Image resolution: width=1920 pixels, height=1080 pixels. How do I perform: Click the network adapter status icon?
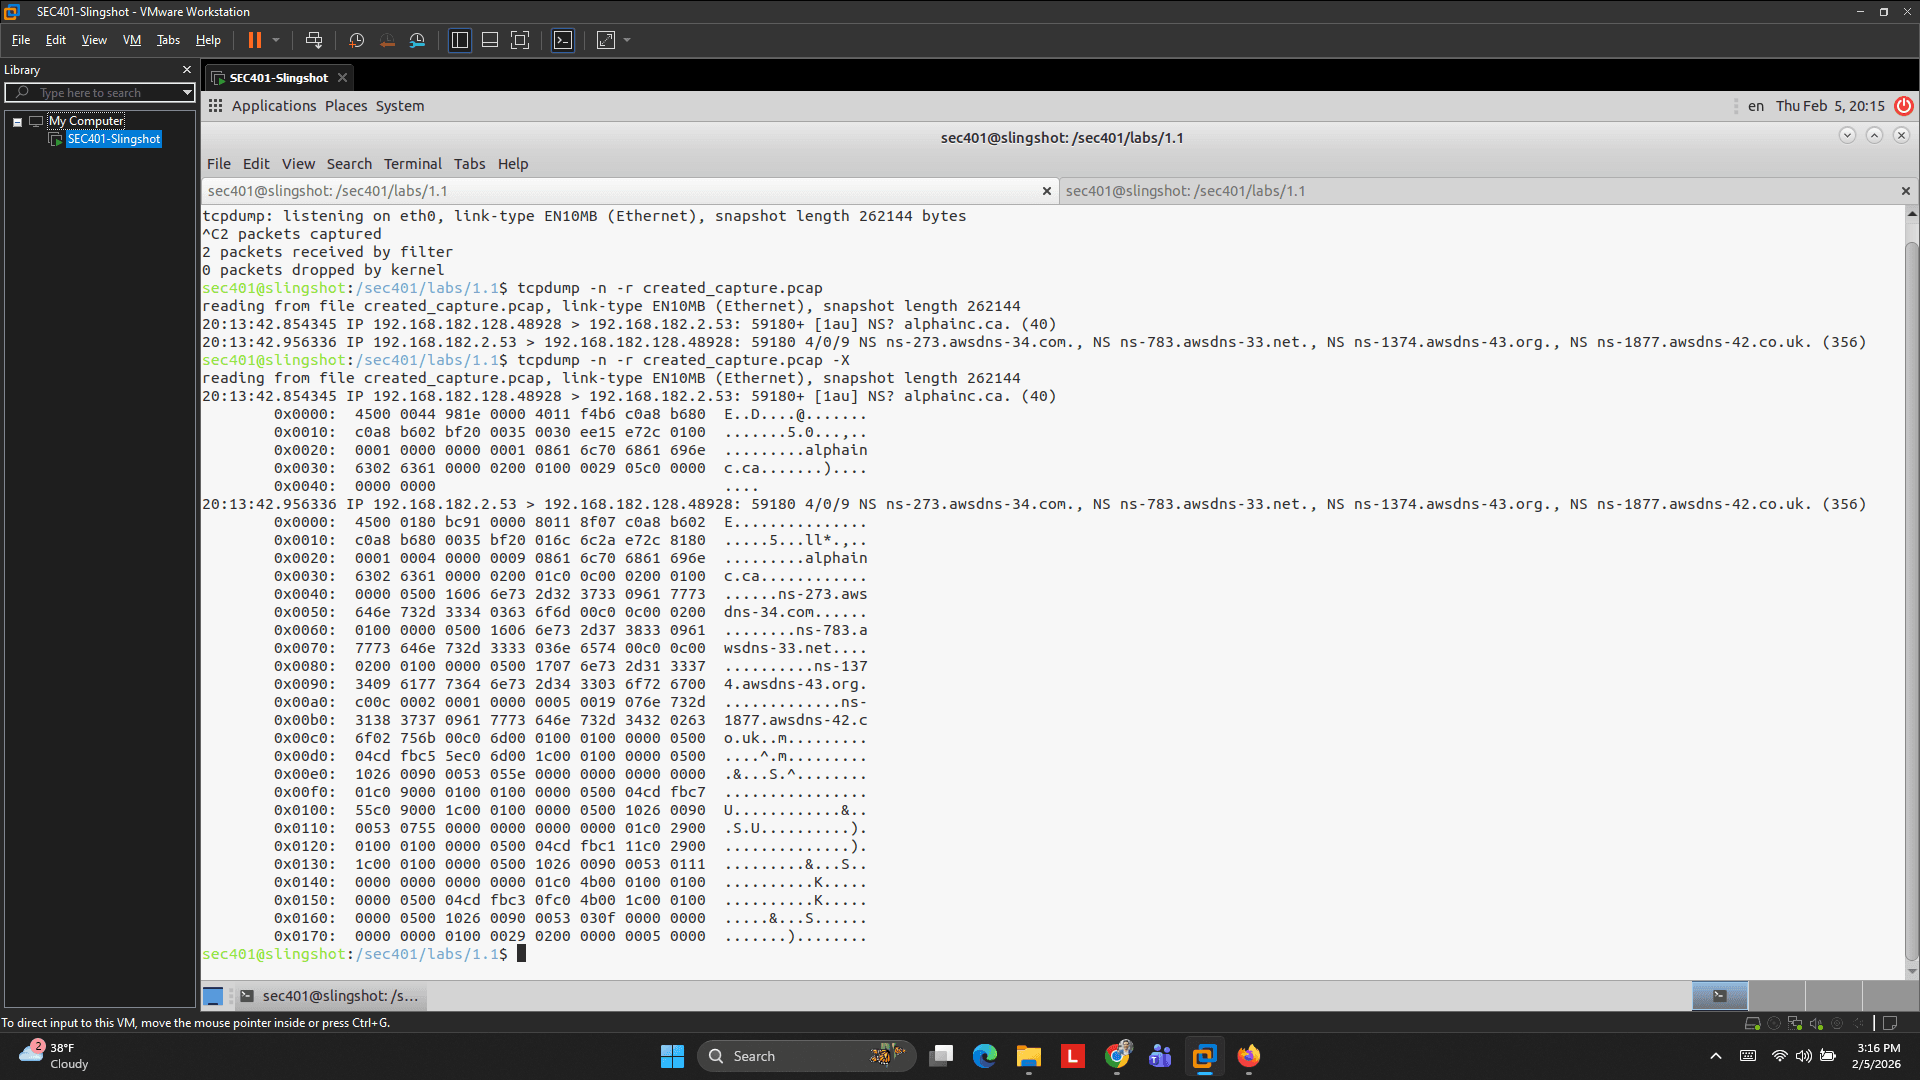click(x=1795, y=1023)
